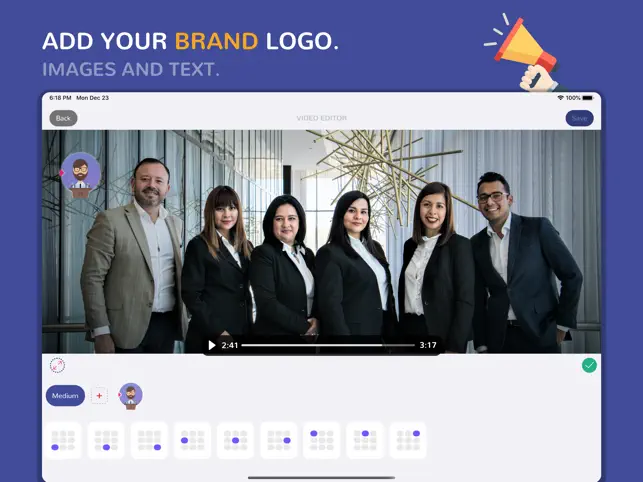Click the video progress bar
Viewport: 643px width, 482px height.
click(x=328, y=345)
